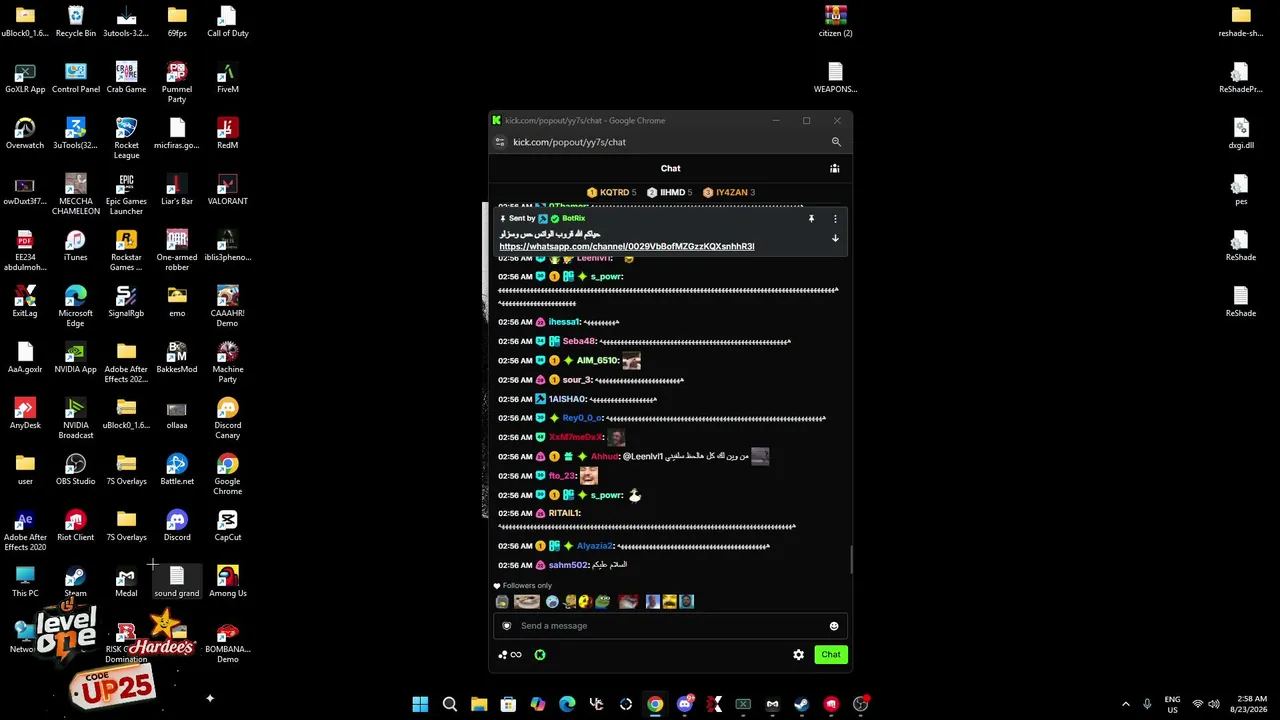Select Pummel Party desktop shortcut
The height and width of the screenshot is (720, 1280).
(177, 83)
